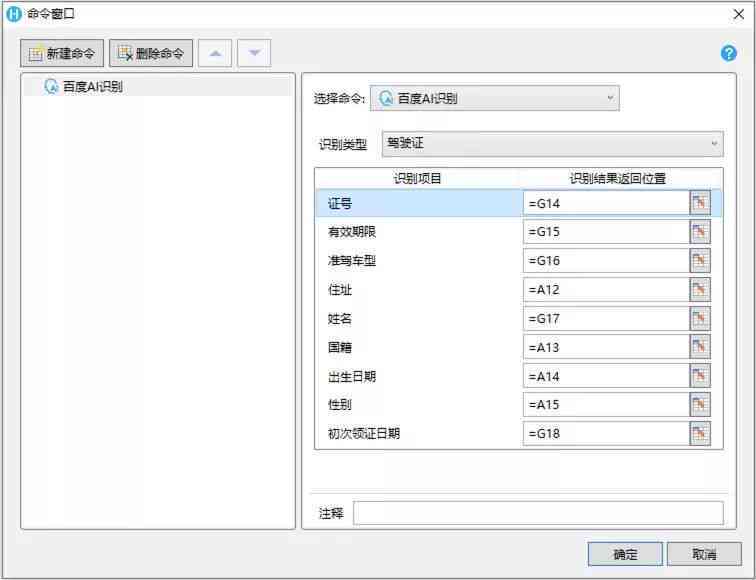This screenshot has width=756, height=580.
Task: Click the 删除命令 button
Action: (151, 53)
